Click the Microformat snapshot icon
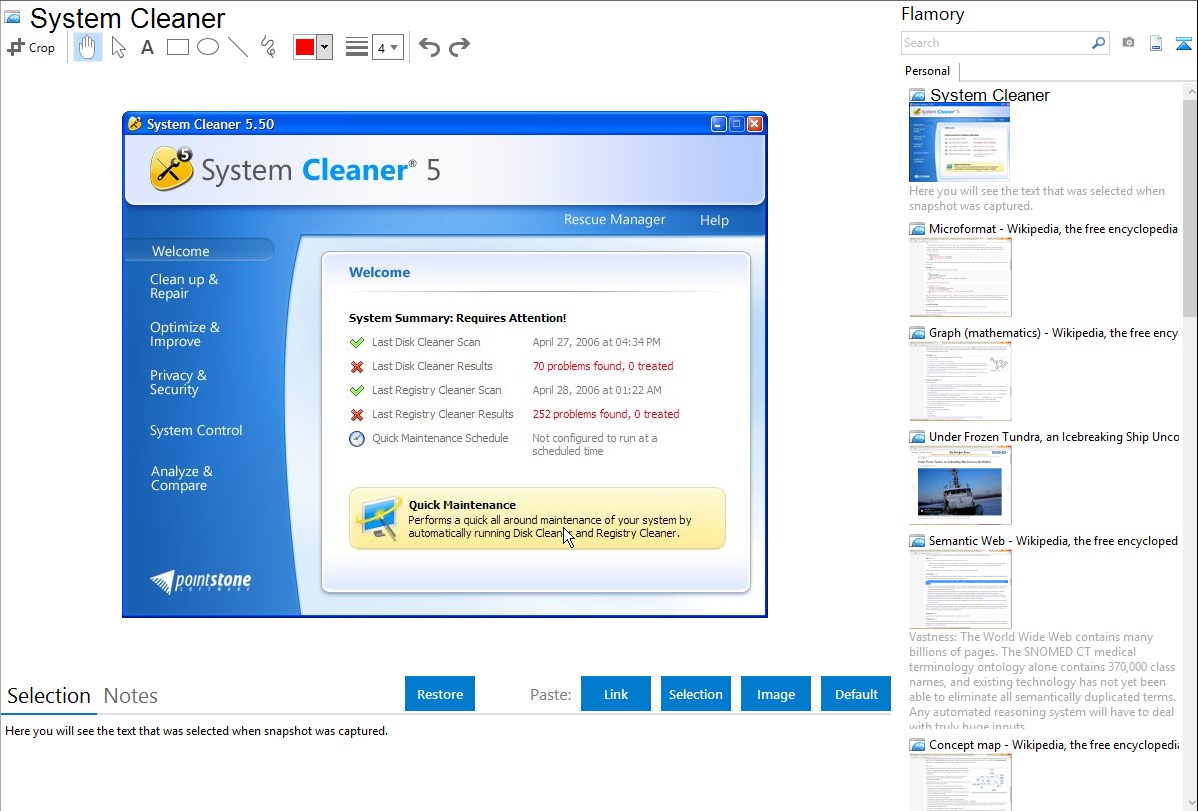The width and height of the screenshot is (1198, 811). tap(917, 229)
